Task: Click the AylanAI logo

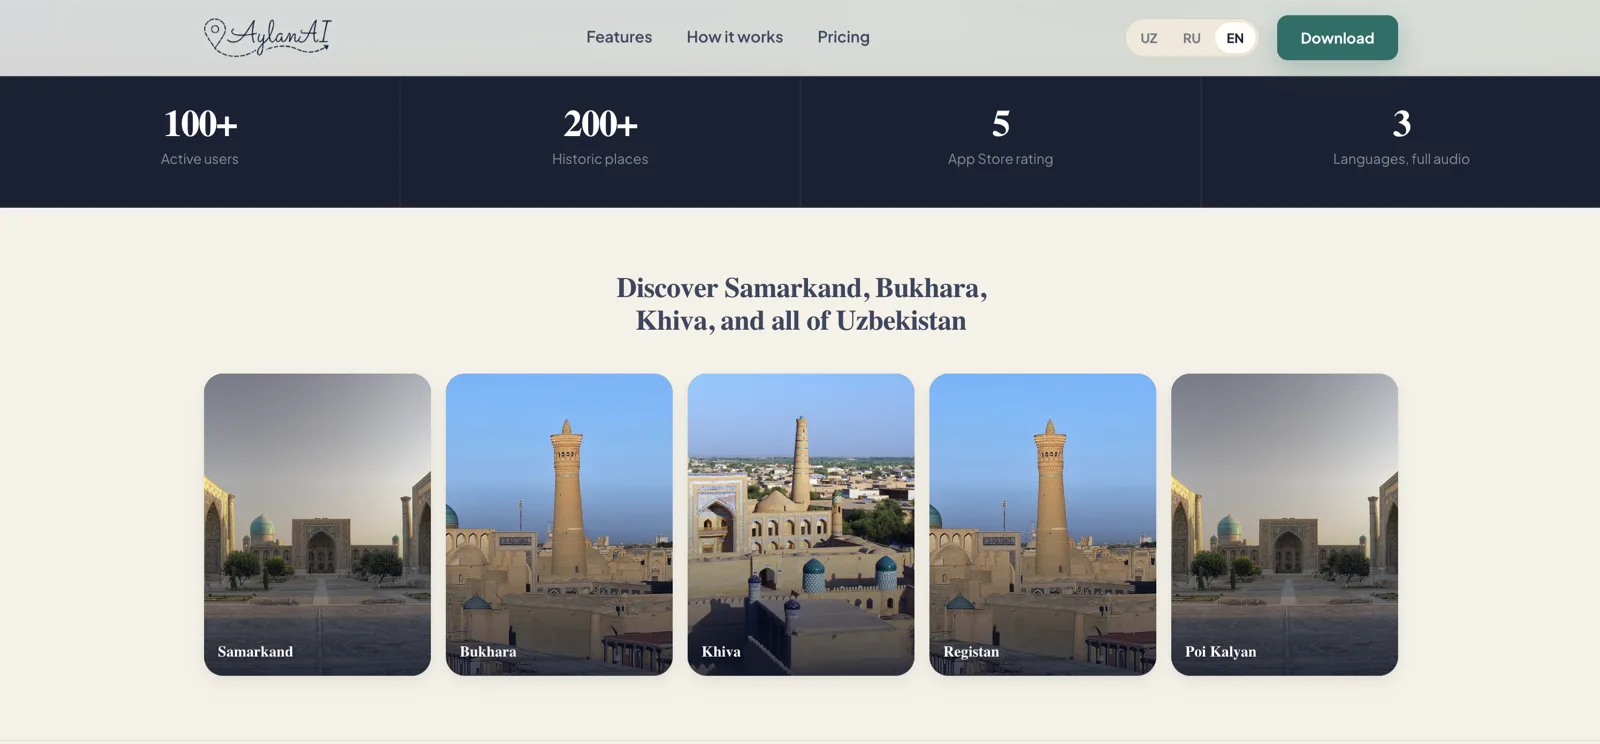Action: (x=267, y=37)
